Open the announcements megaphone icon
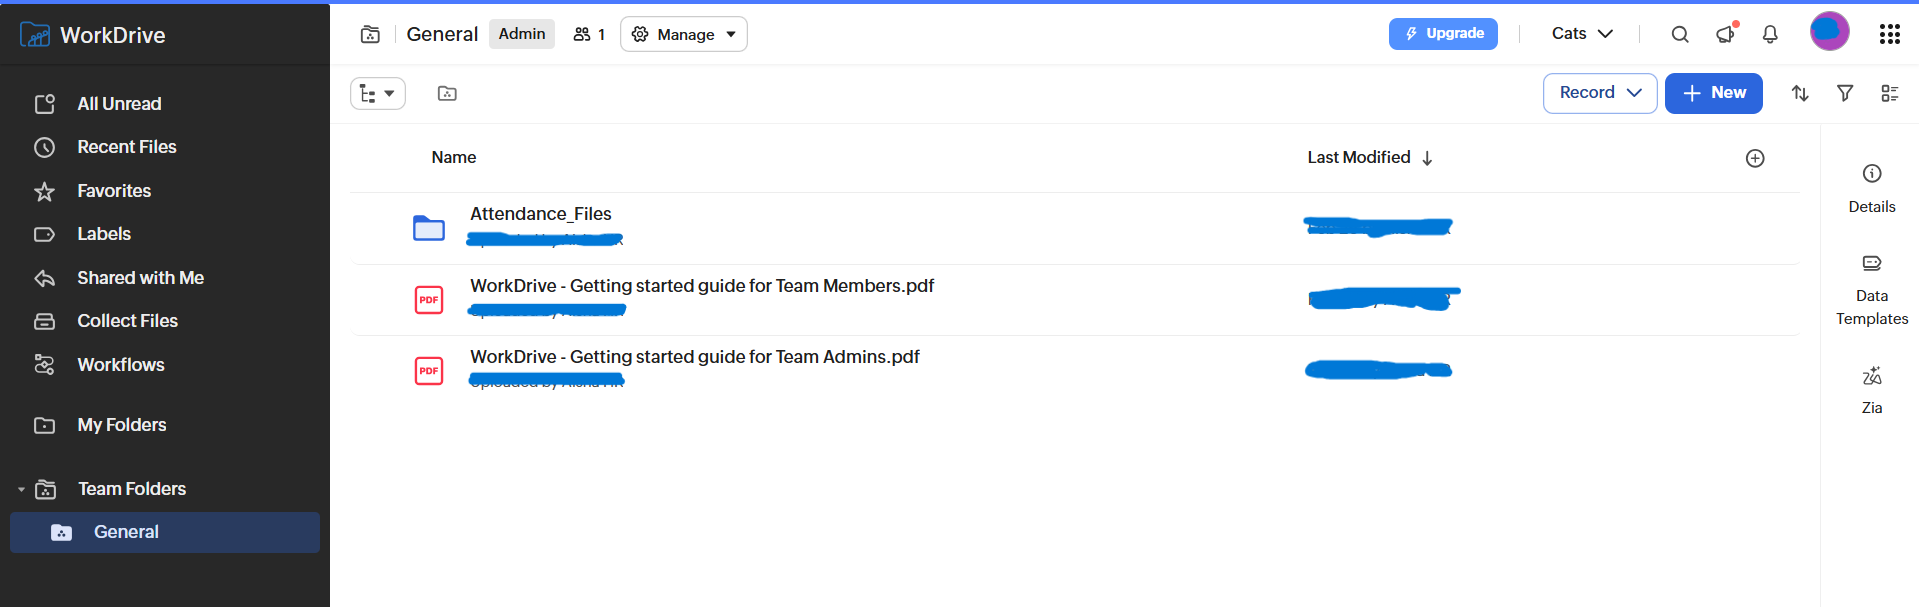1919x607 pixels. tap(1725, 34)
